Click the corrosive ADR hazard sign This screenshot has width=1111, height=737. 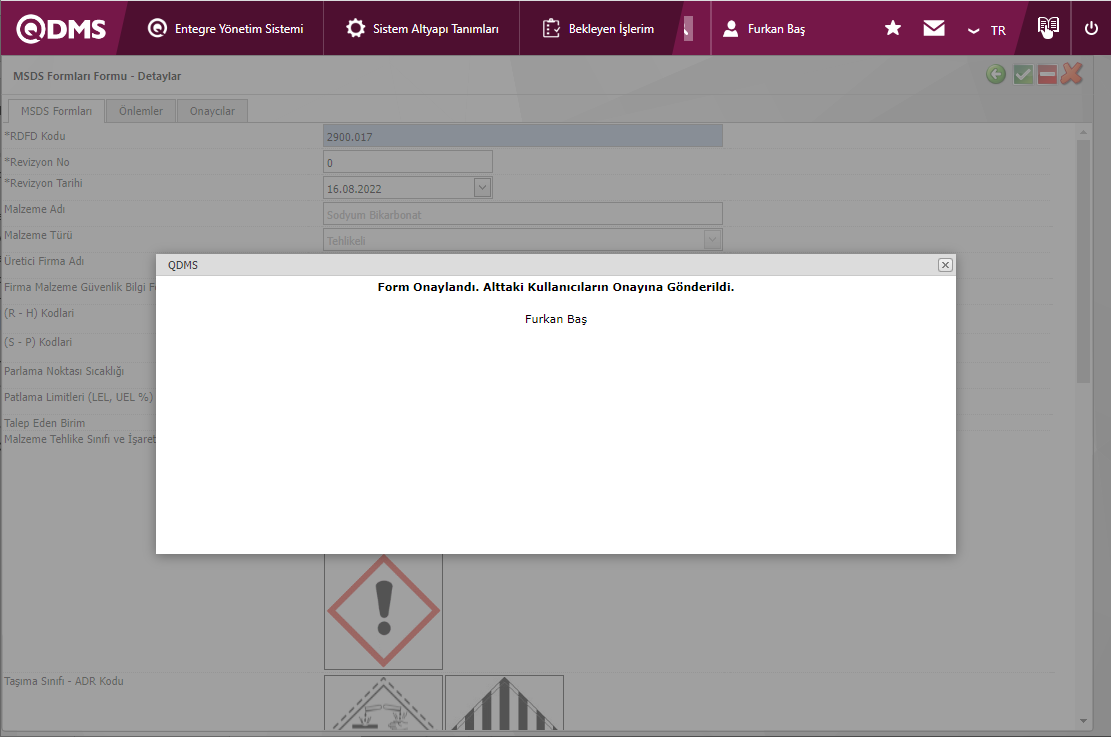tap(383, 703)
